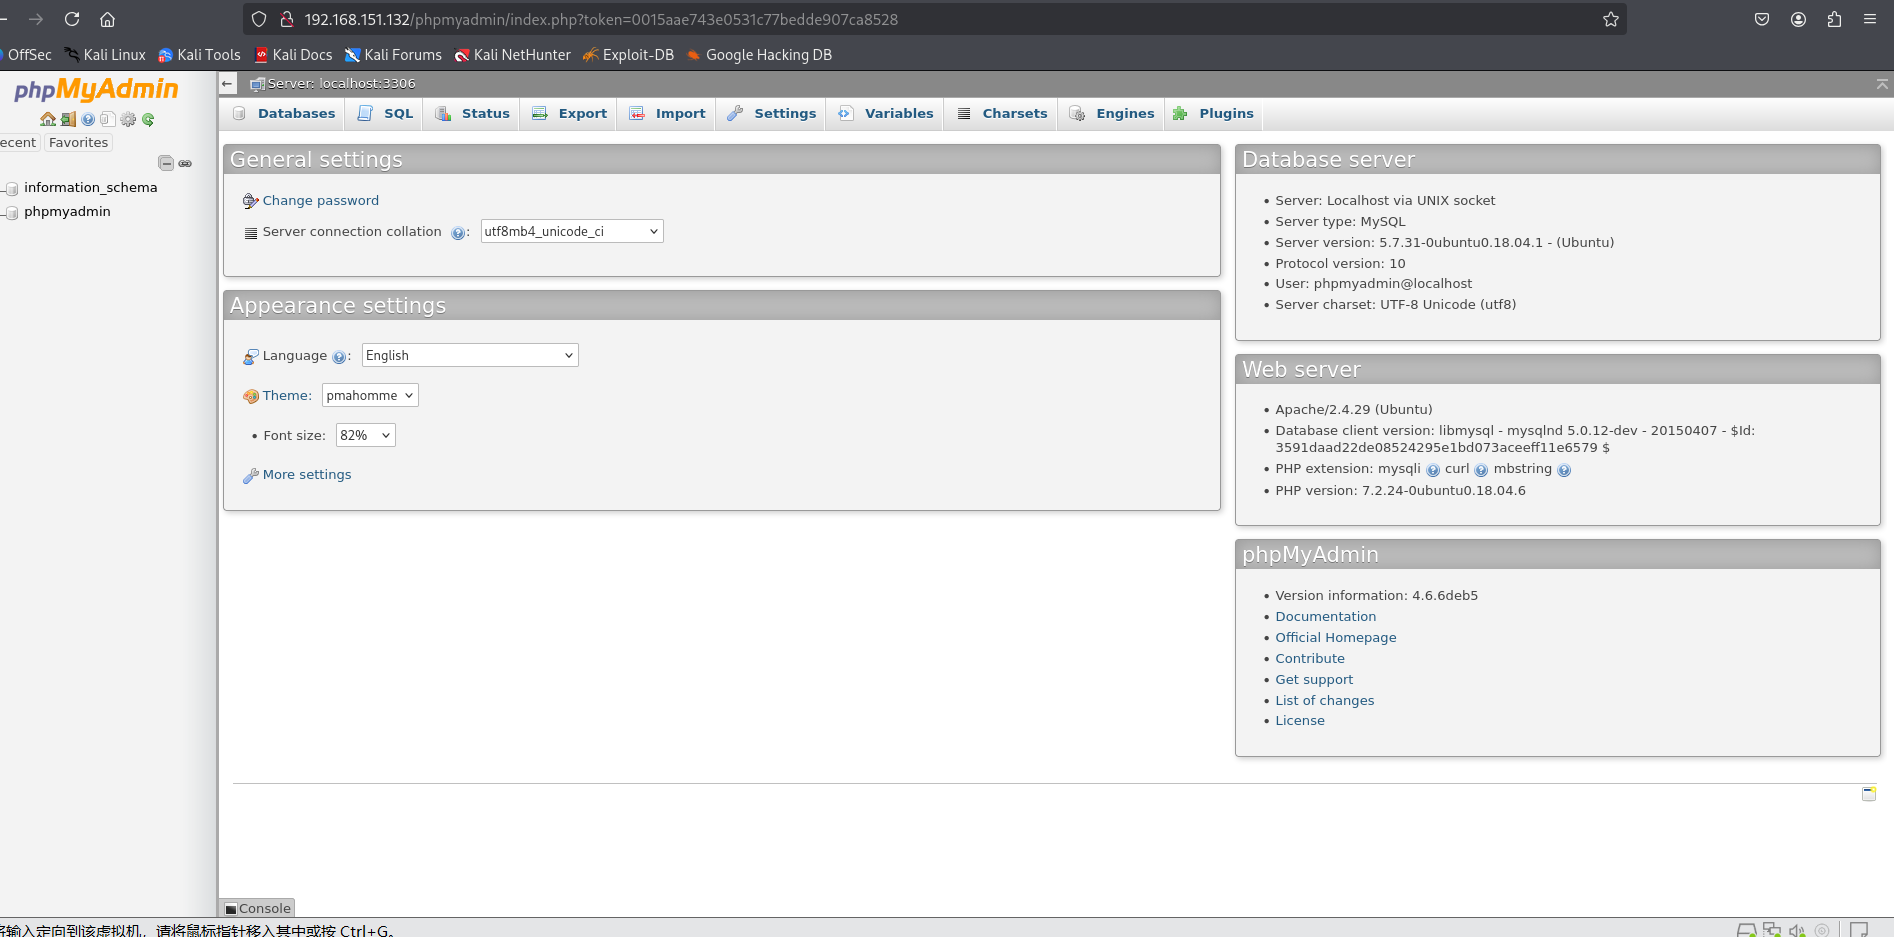Open the Google Hacking DB bookmark
Image resolution: width=1894 pixels, height=937 pixels.
click(x=759, y=55)
